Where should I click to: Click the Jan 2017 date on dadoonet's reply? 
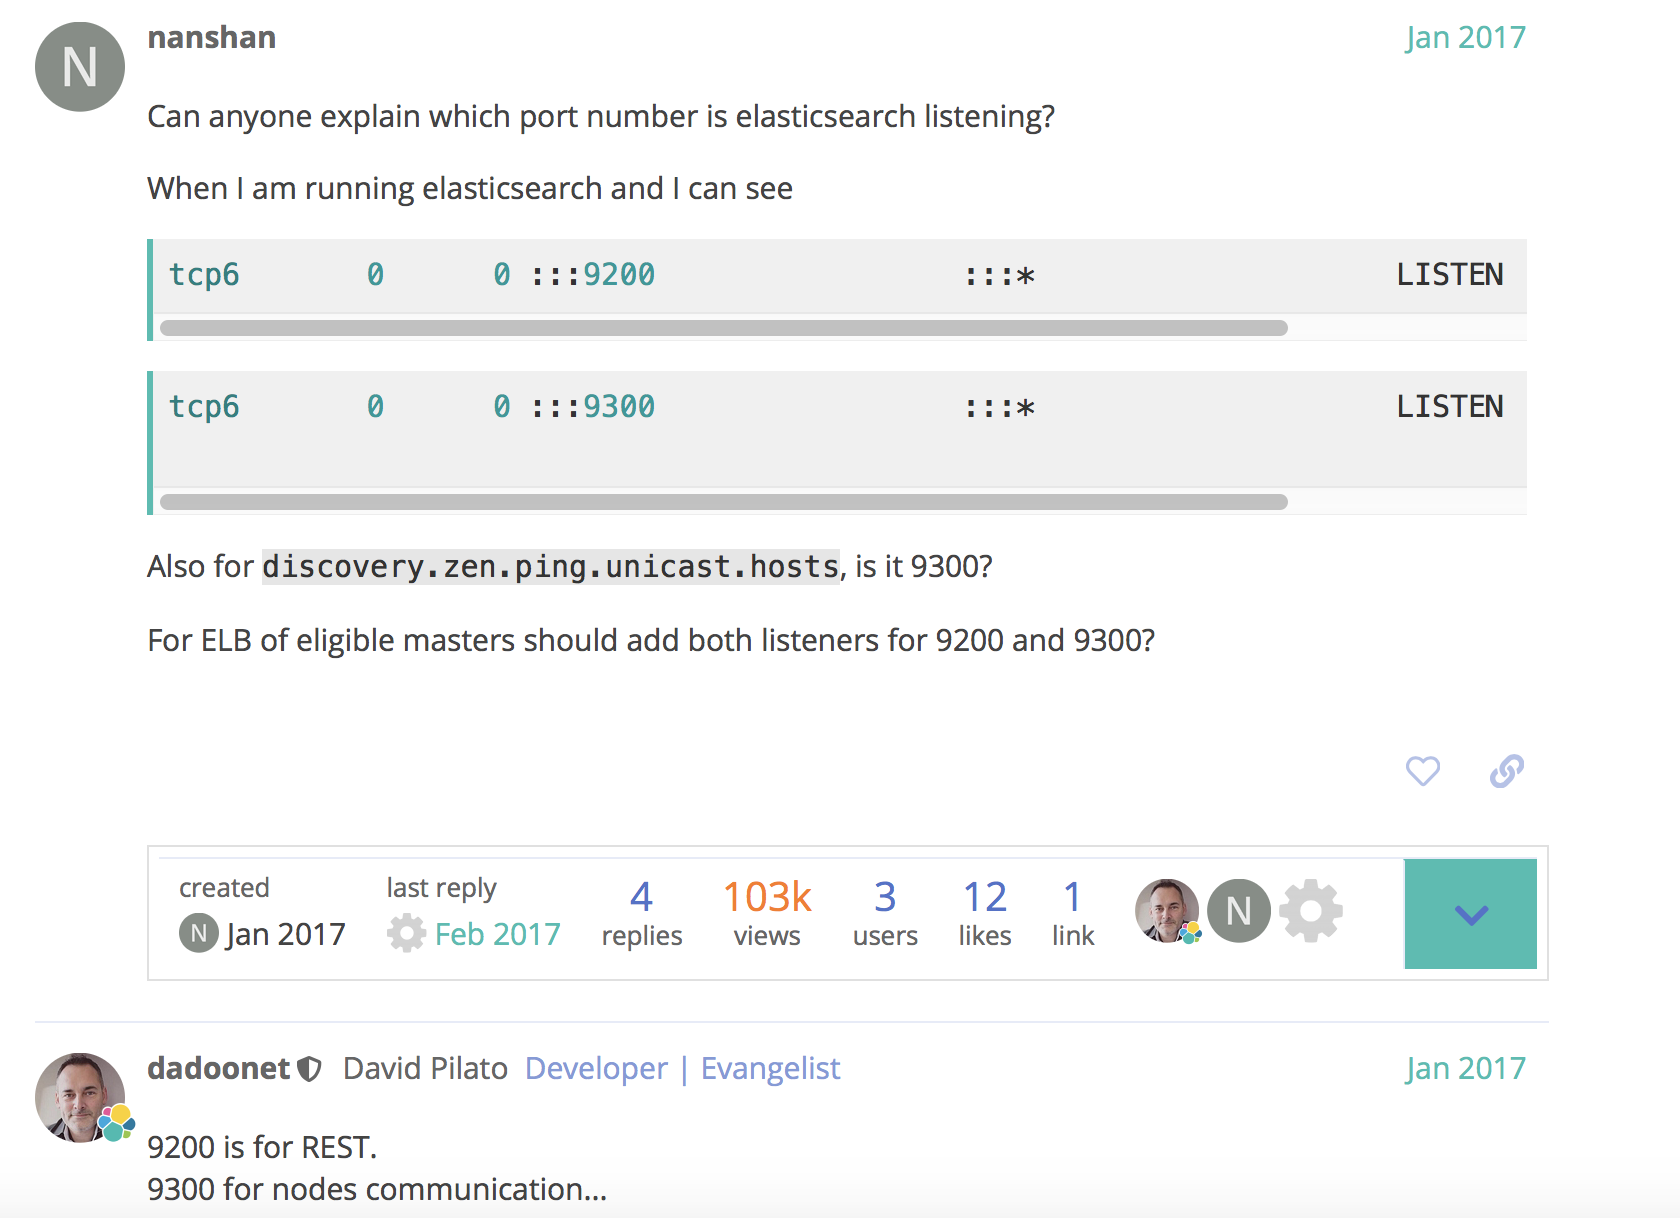1465,1068
